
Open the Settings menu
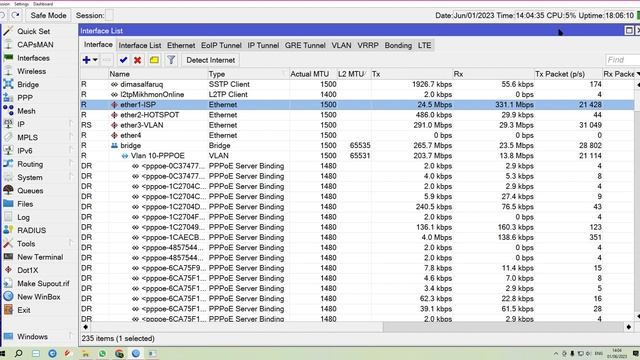coord(21,4)
